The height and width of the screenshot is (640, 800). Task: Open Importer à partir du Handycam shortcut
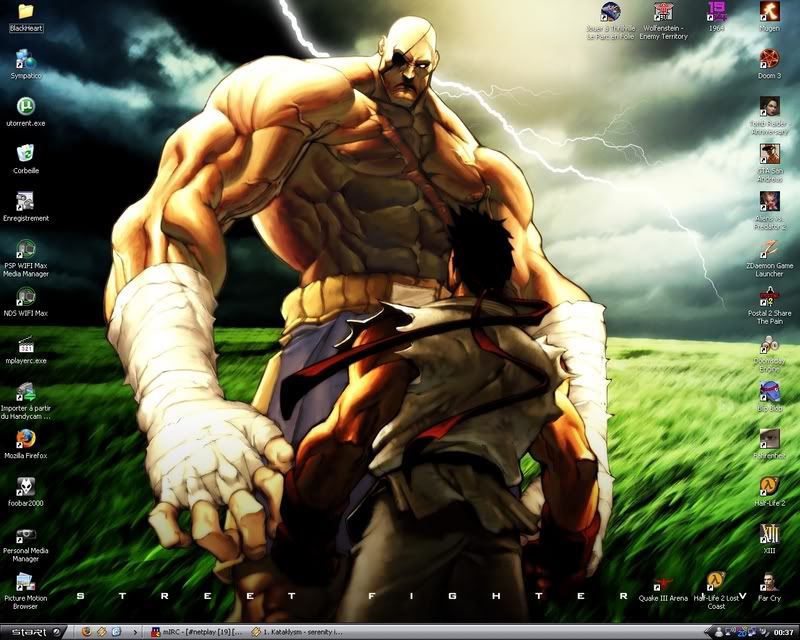click(x=26, y=402)
